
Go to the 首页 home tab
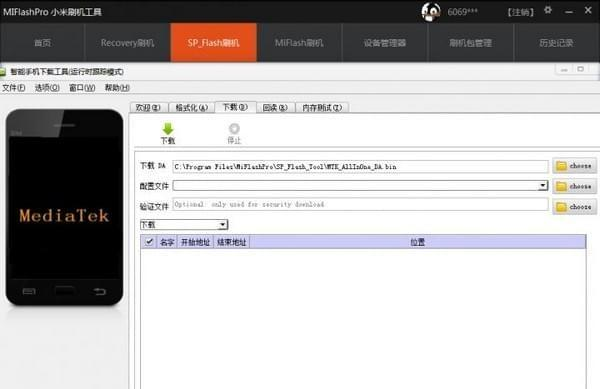click(x=42, y=43)
